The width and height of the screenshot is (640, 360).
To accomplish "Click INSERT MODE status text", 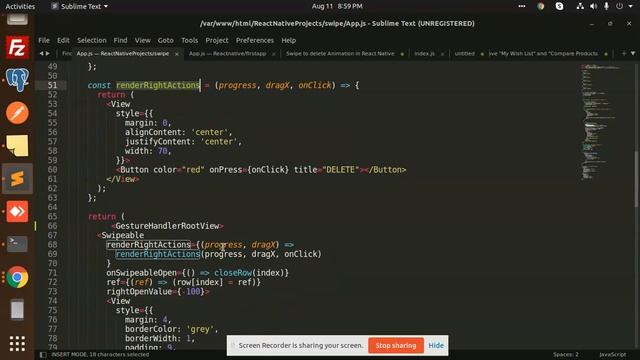I will pyautogui.click(x=100, y=355).
